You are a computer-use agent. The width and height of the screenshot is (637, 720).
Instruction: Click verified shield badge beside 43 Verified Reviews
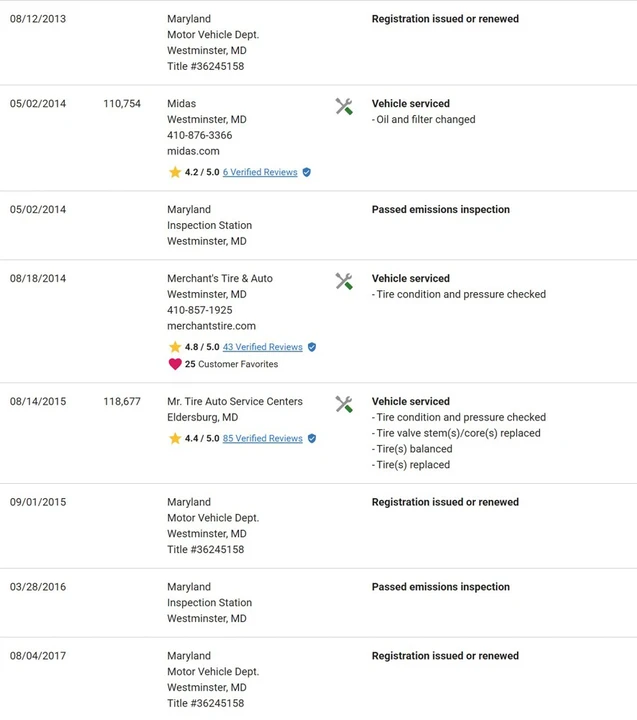pos(312,347)
